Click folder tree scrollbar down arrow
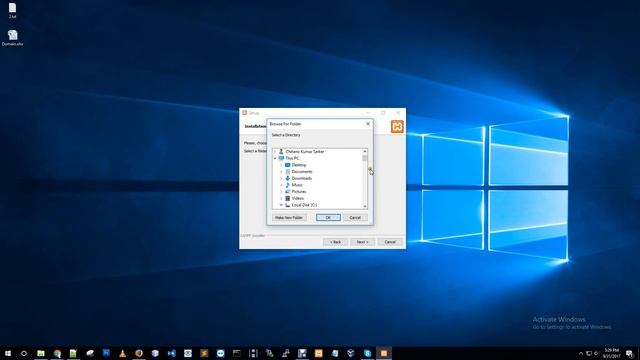Screen dimensions: 640x360 click(x=364, y=207)
